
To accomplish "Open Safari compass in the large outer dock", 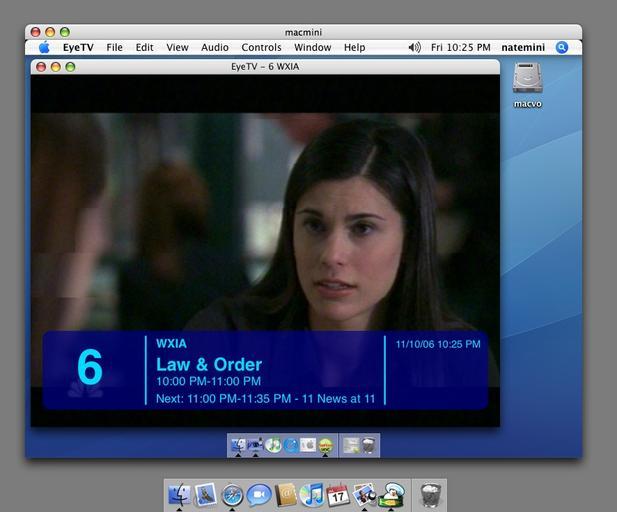I will pos(233,494).
